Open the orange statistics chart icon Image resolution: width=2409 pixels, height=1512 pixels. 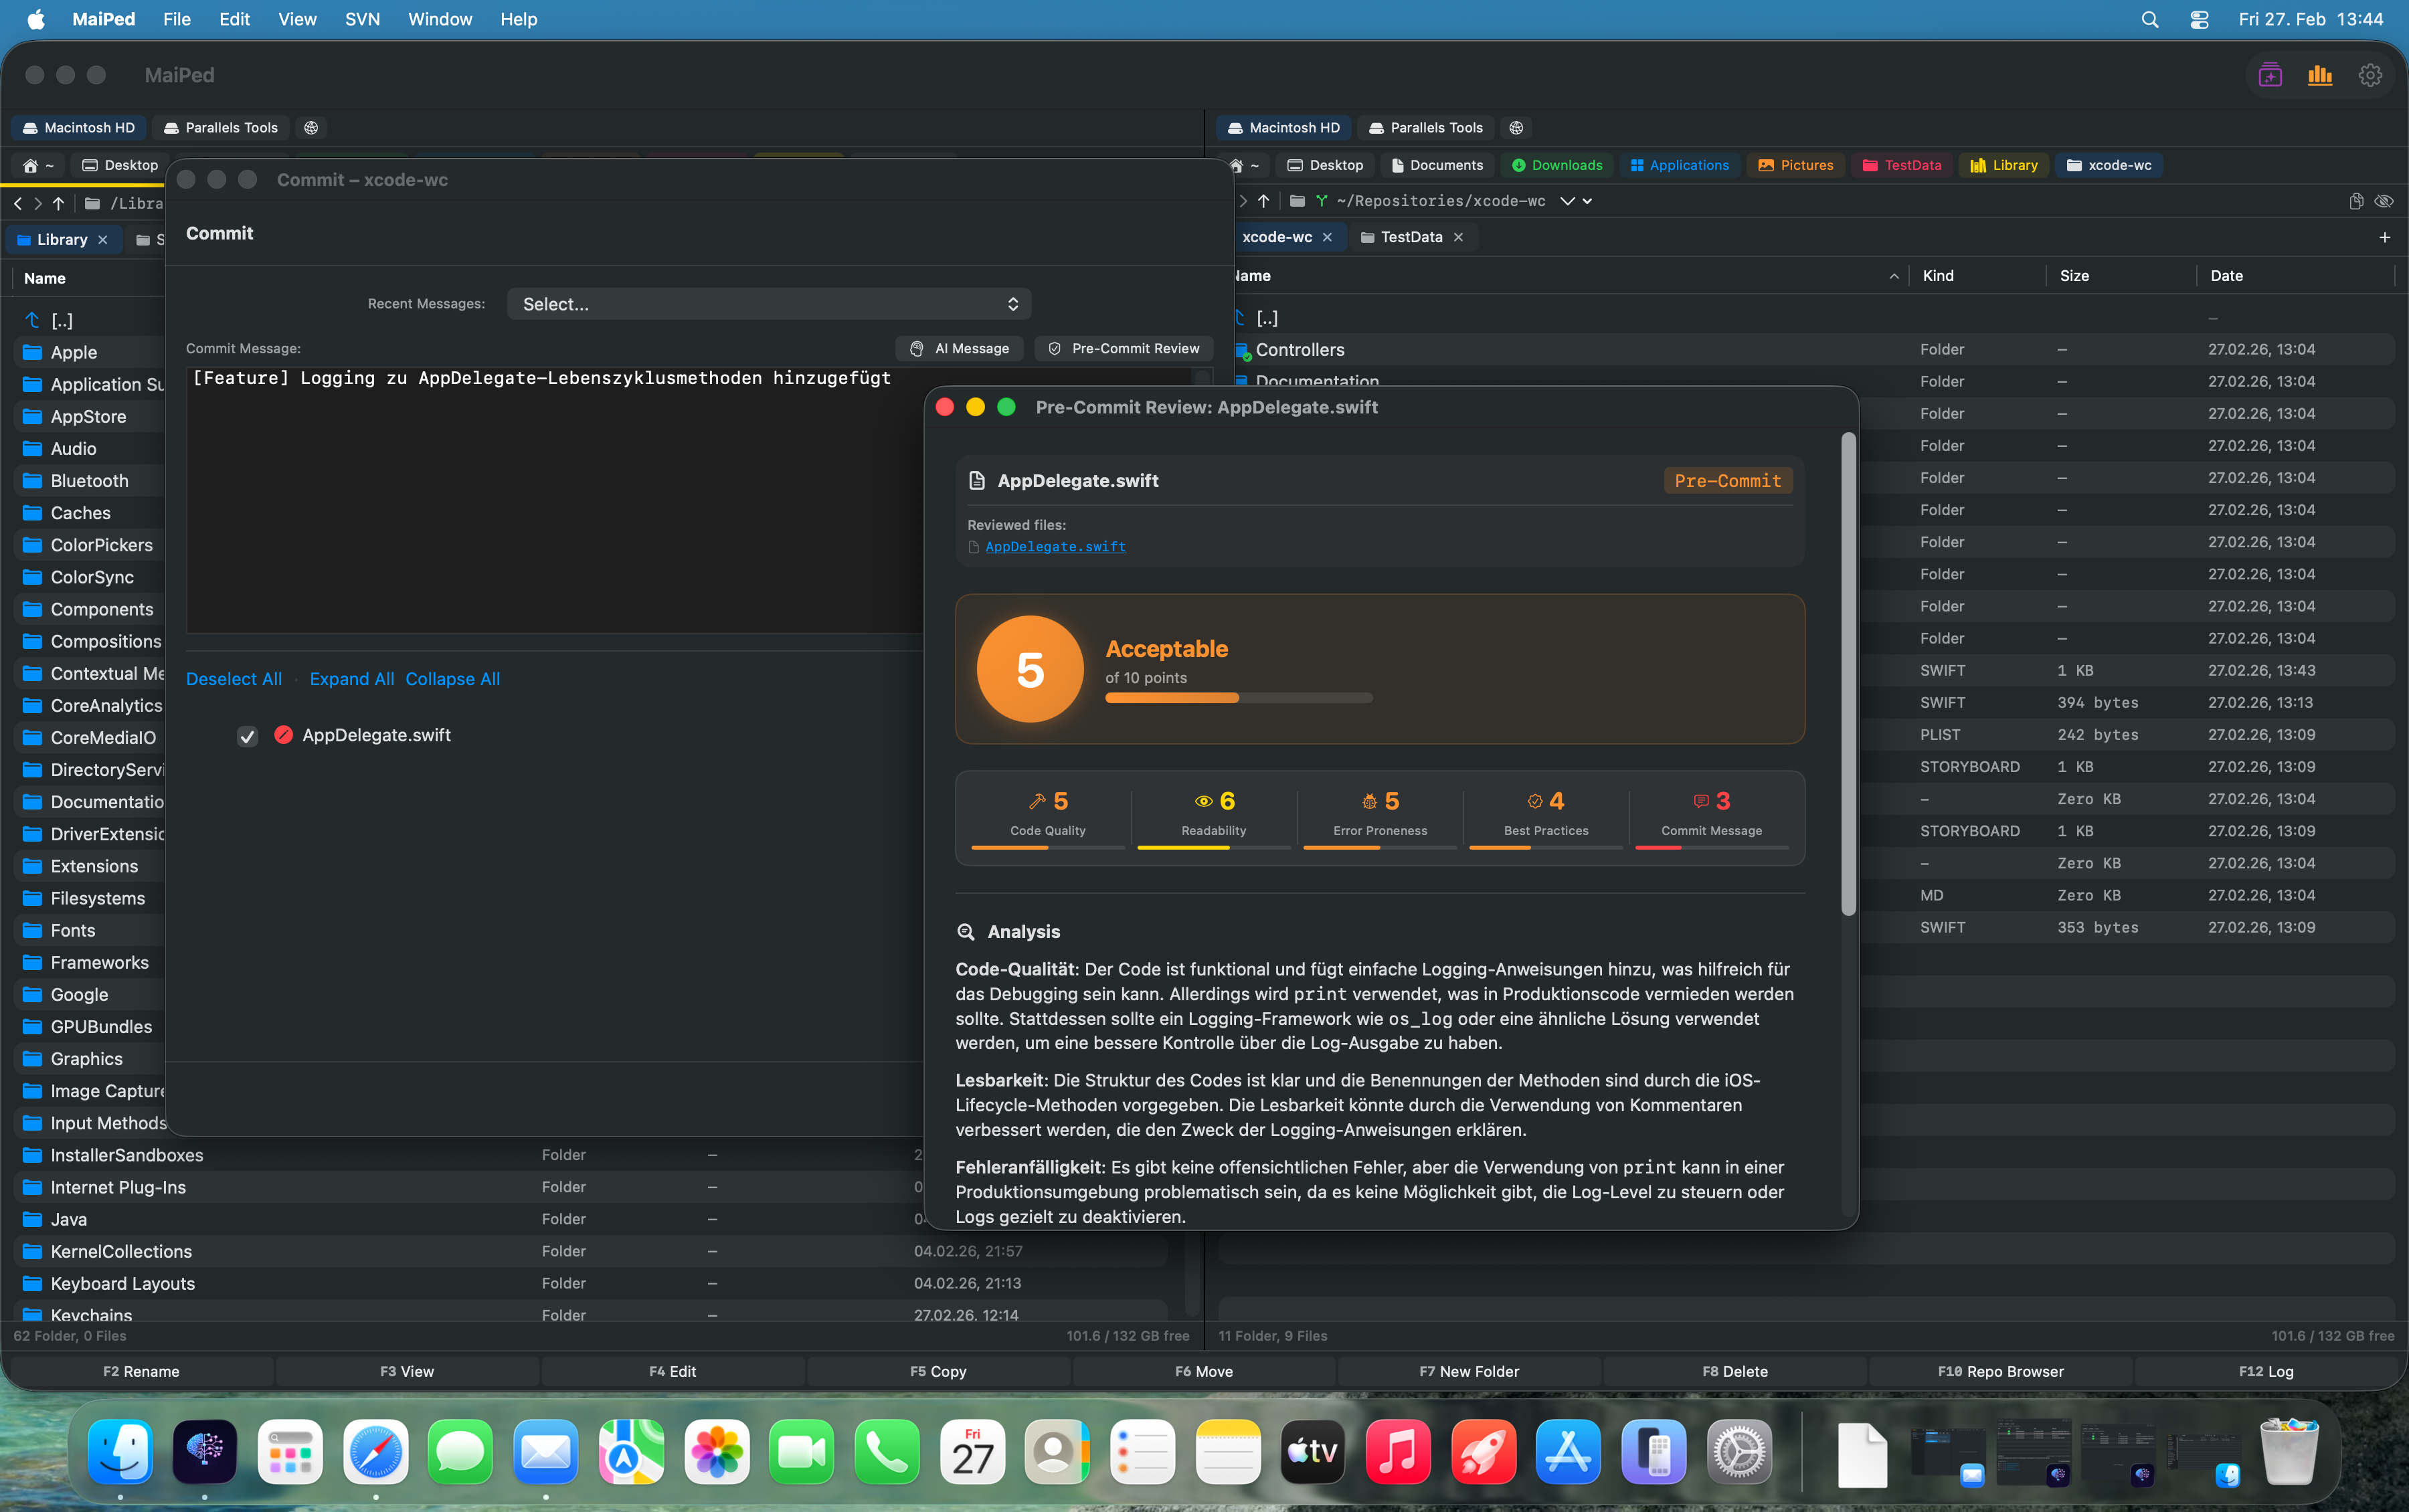2320,75
